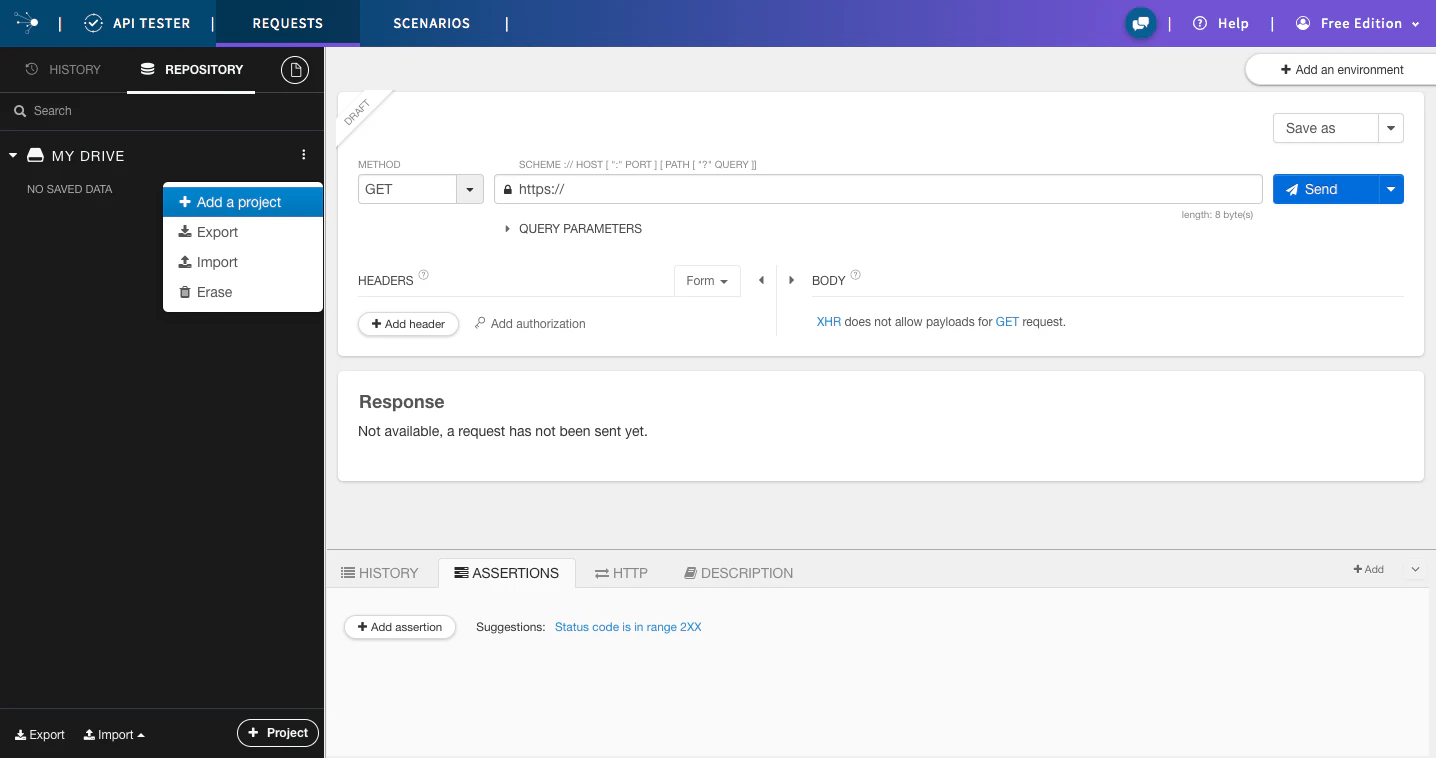The image size is (1436, 758).
Task: Collapse the bottom panel with chevron
Action: coord(1415,569)
